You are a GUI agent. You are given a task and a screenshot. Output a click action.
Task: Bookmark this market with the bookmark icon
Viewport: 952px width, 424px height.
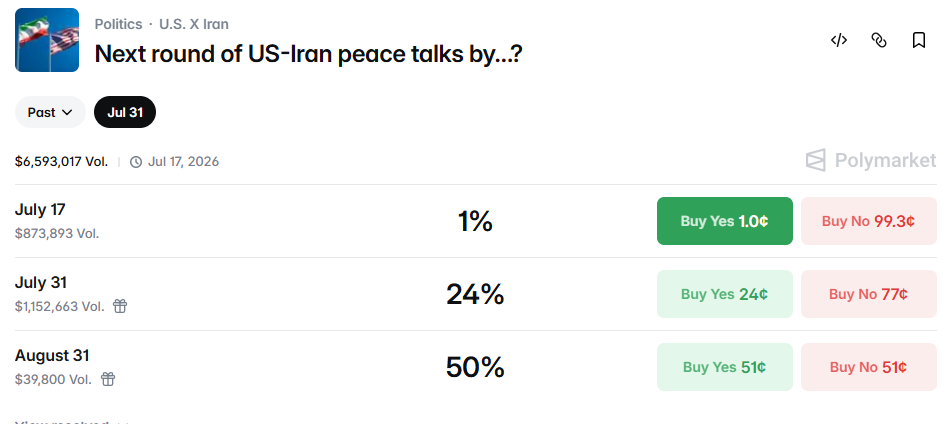919,40
